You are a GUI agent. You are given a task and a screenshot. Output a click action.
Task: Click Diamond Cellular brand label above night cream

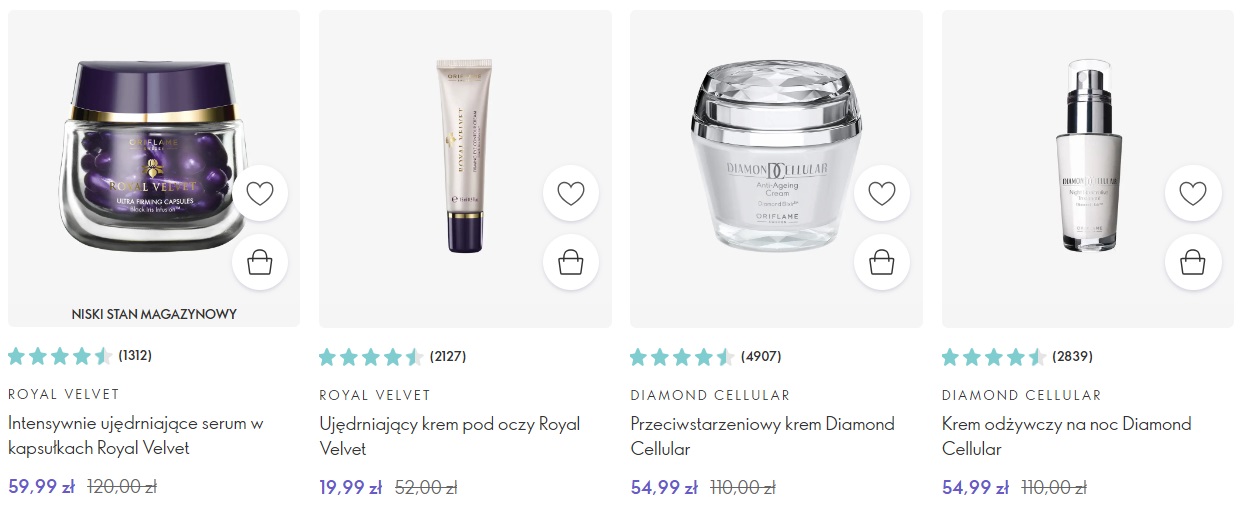coord(1021,395)
